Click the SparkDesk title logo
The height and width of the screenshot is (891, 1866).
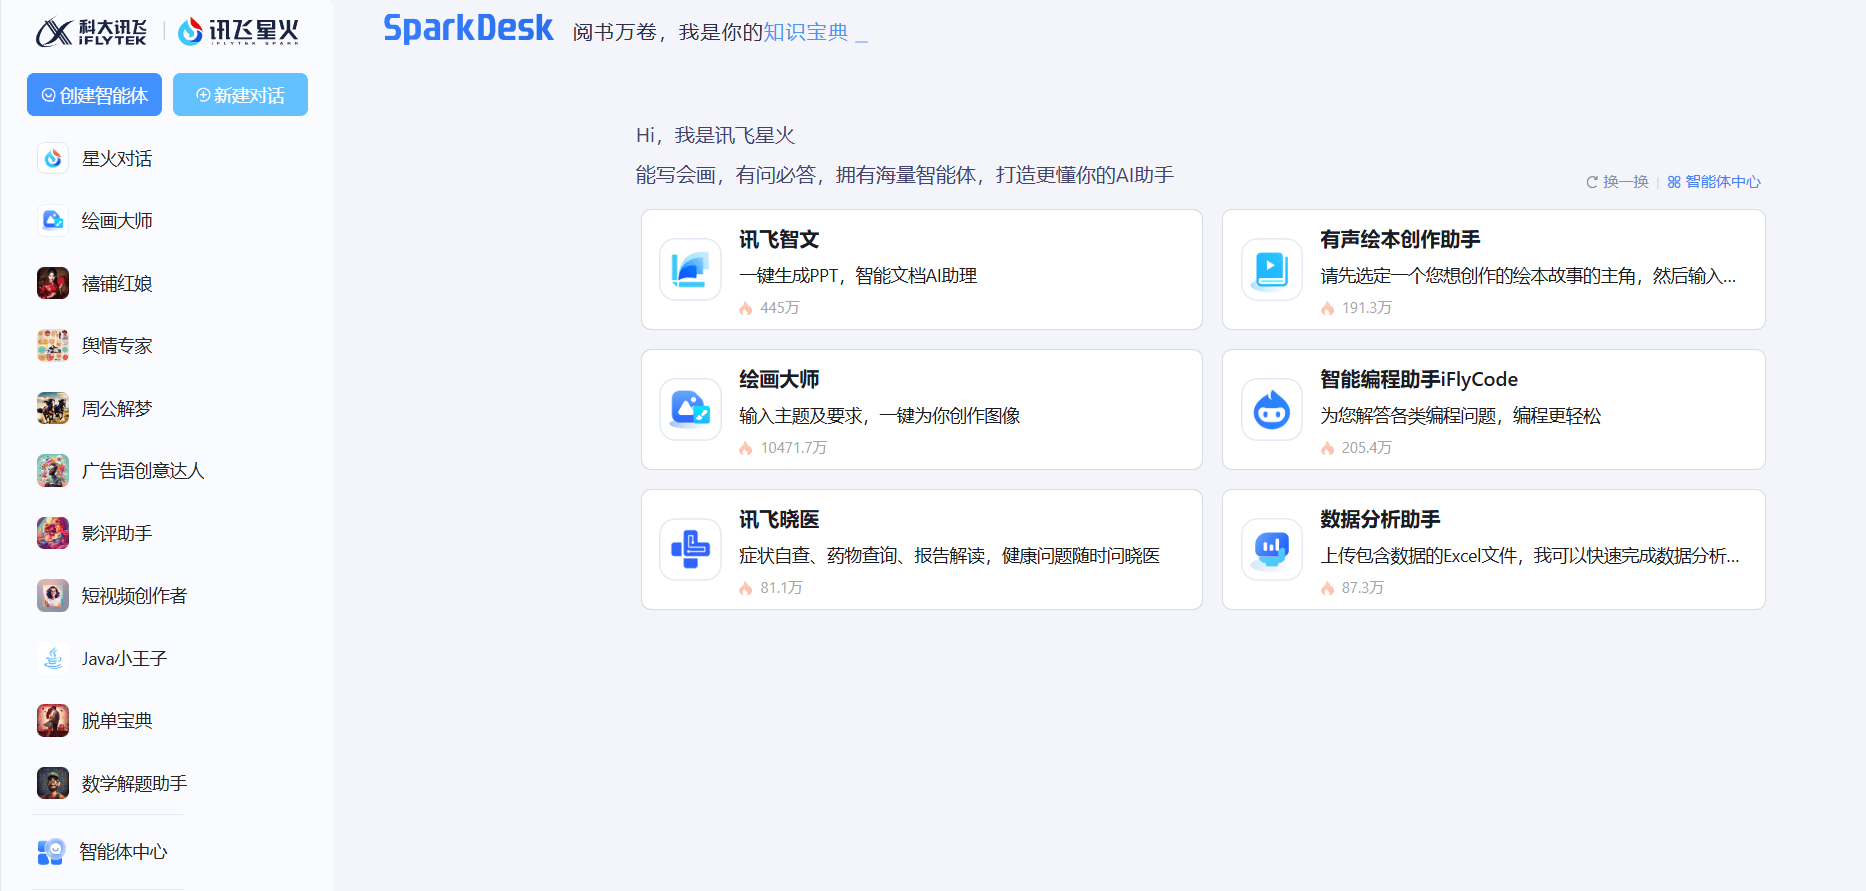click(x=468, y=28)
